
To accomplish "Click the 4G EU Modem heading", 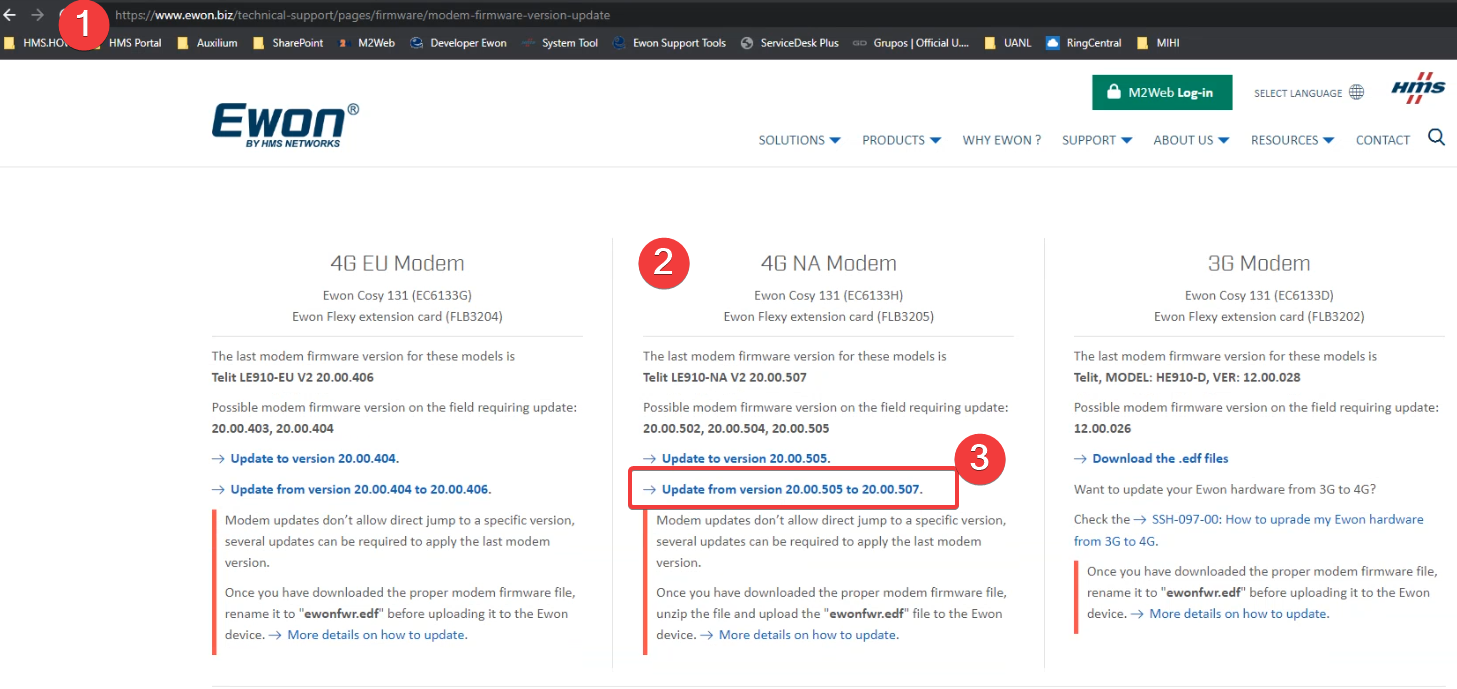I will (x=397, y=263).
